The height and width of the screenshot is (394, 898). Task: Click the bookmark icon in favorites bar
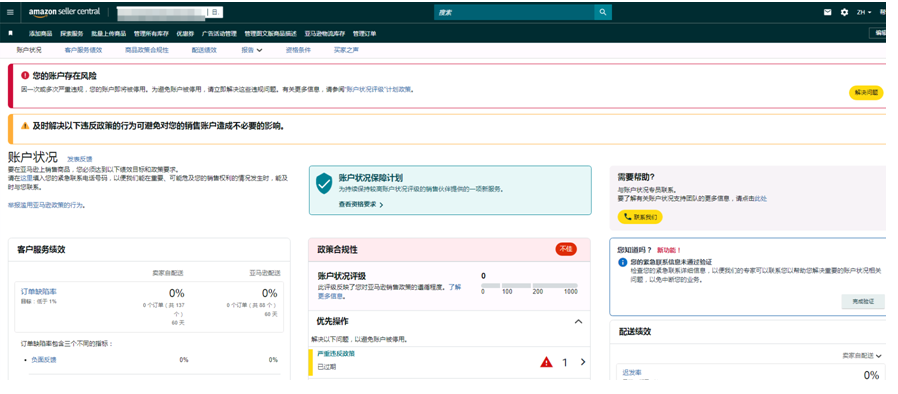(x=10, y=34)
